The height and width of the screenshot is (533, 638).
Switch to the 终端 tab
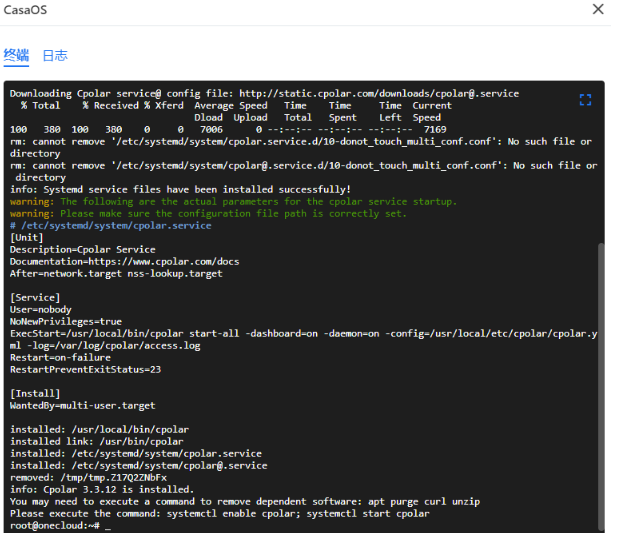[x=16, y=55]
